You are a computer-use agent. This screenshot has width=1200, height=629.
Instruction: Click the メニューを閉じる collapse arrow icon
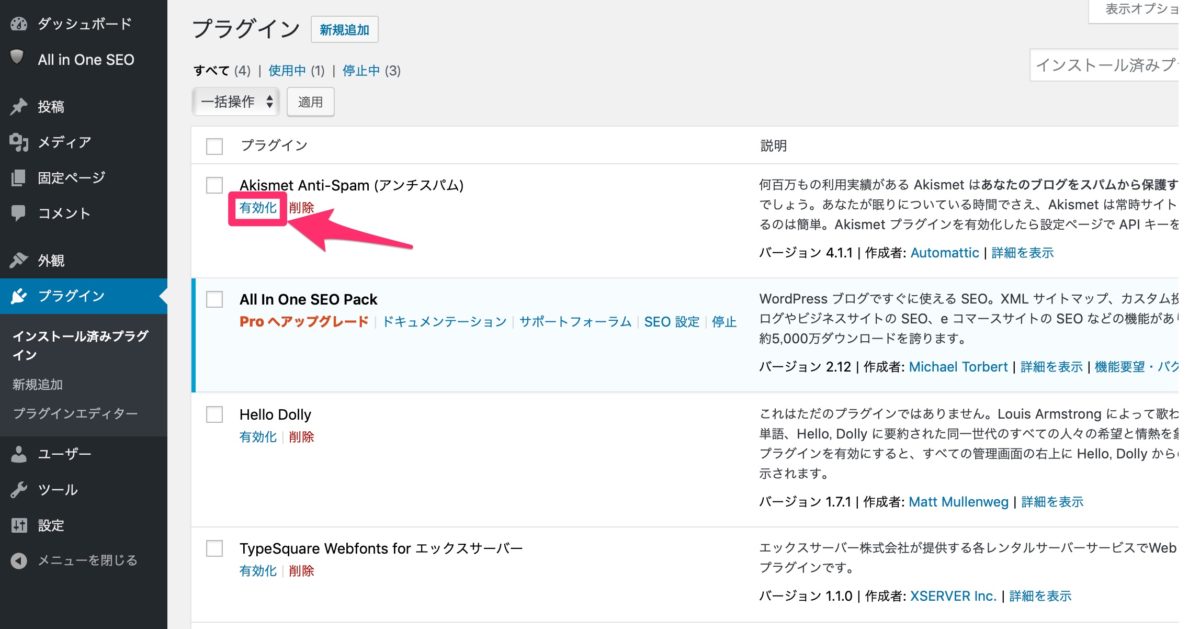18,560
